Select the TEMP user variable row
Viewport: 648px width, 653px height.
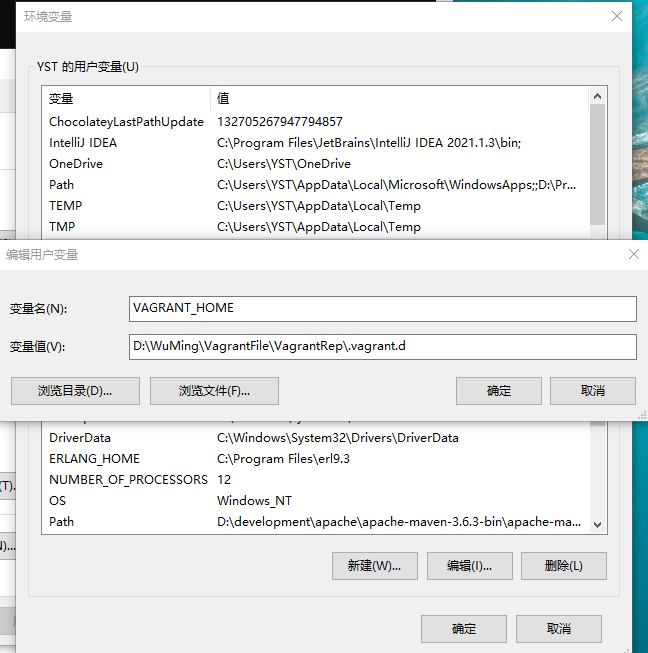click(x=316, y=206)
